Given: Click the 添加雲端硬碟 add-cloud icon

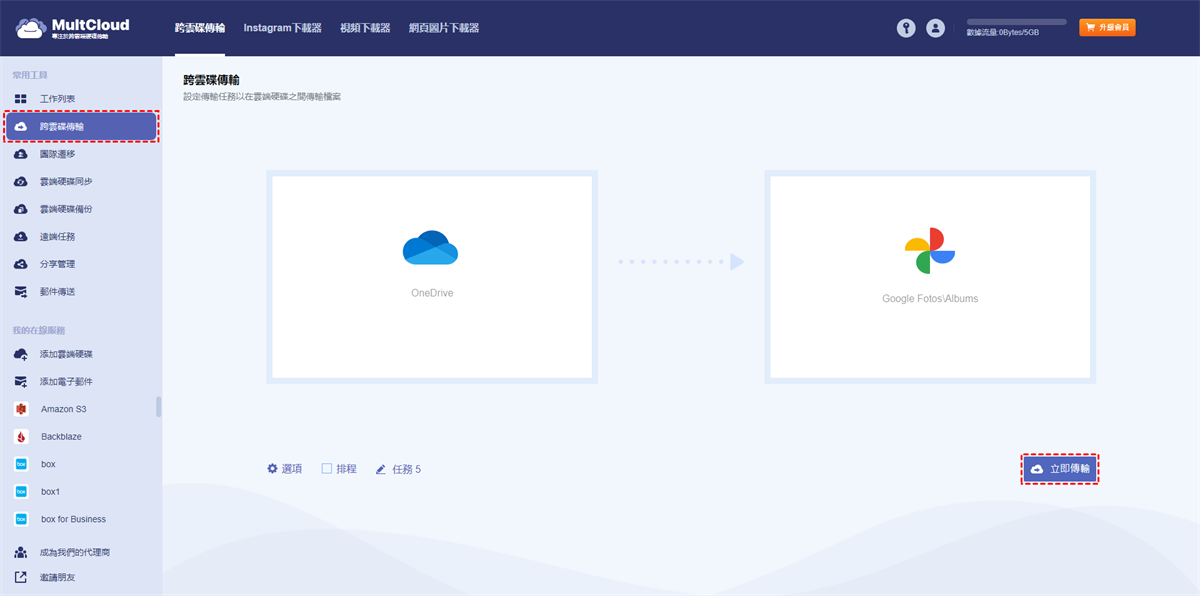Looking at the screenshot, I should 21,354.
